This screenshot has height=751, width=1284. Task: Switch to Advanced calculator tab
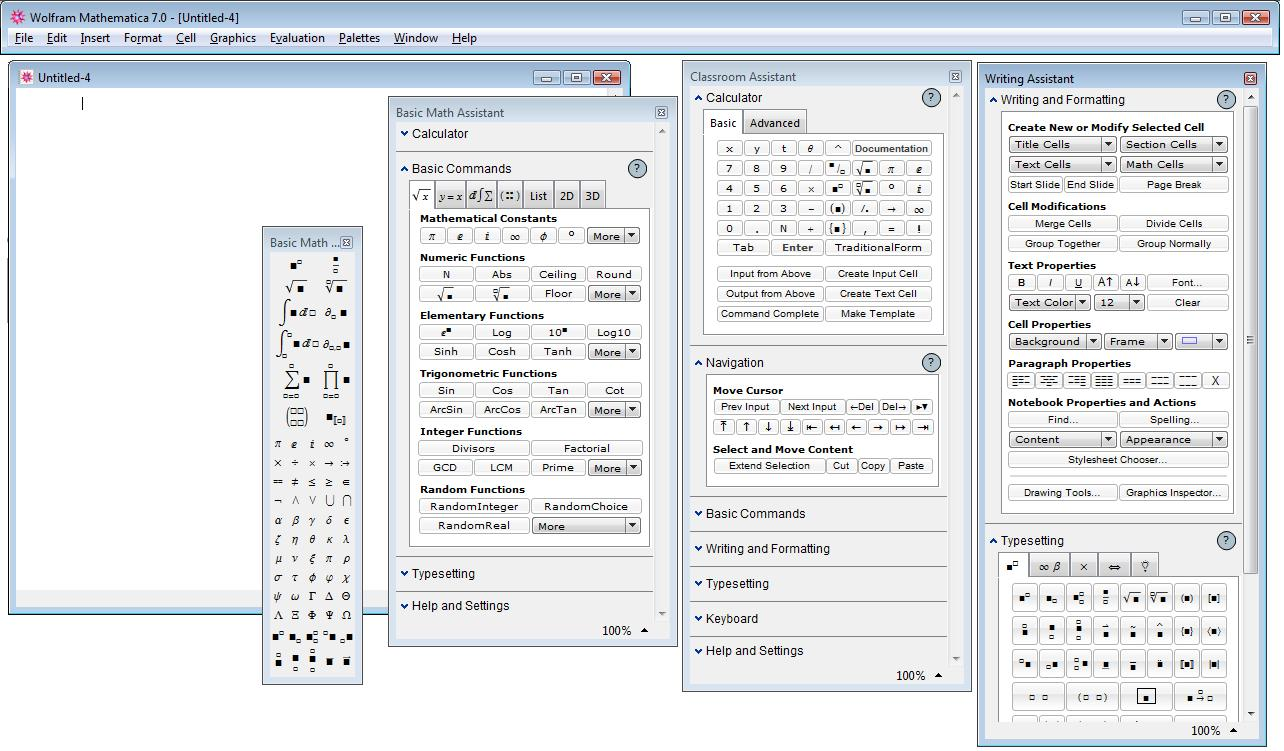point(775,123)
